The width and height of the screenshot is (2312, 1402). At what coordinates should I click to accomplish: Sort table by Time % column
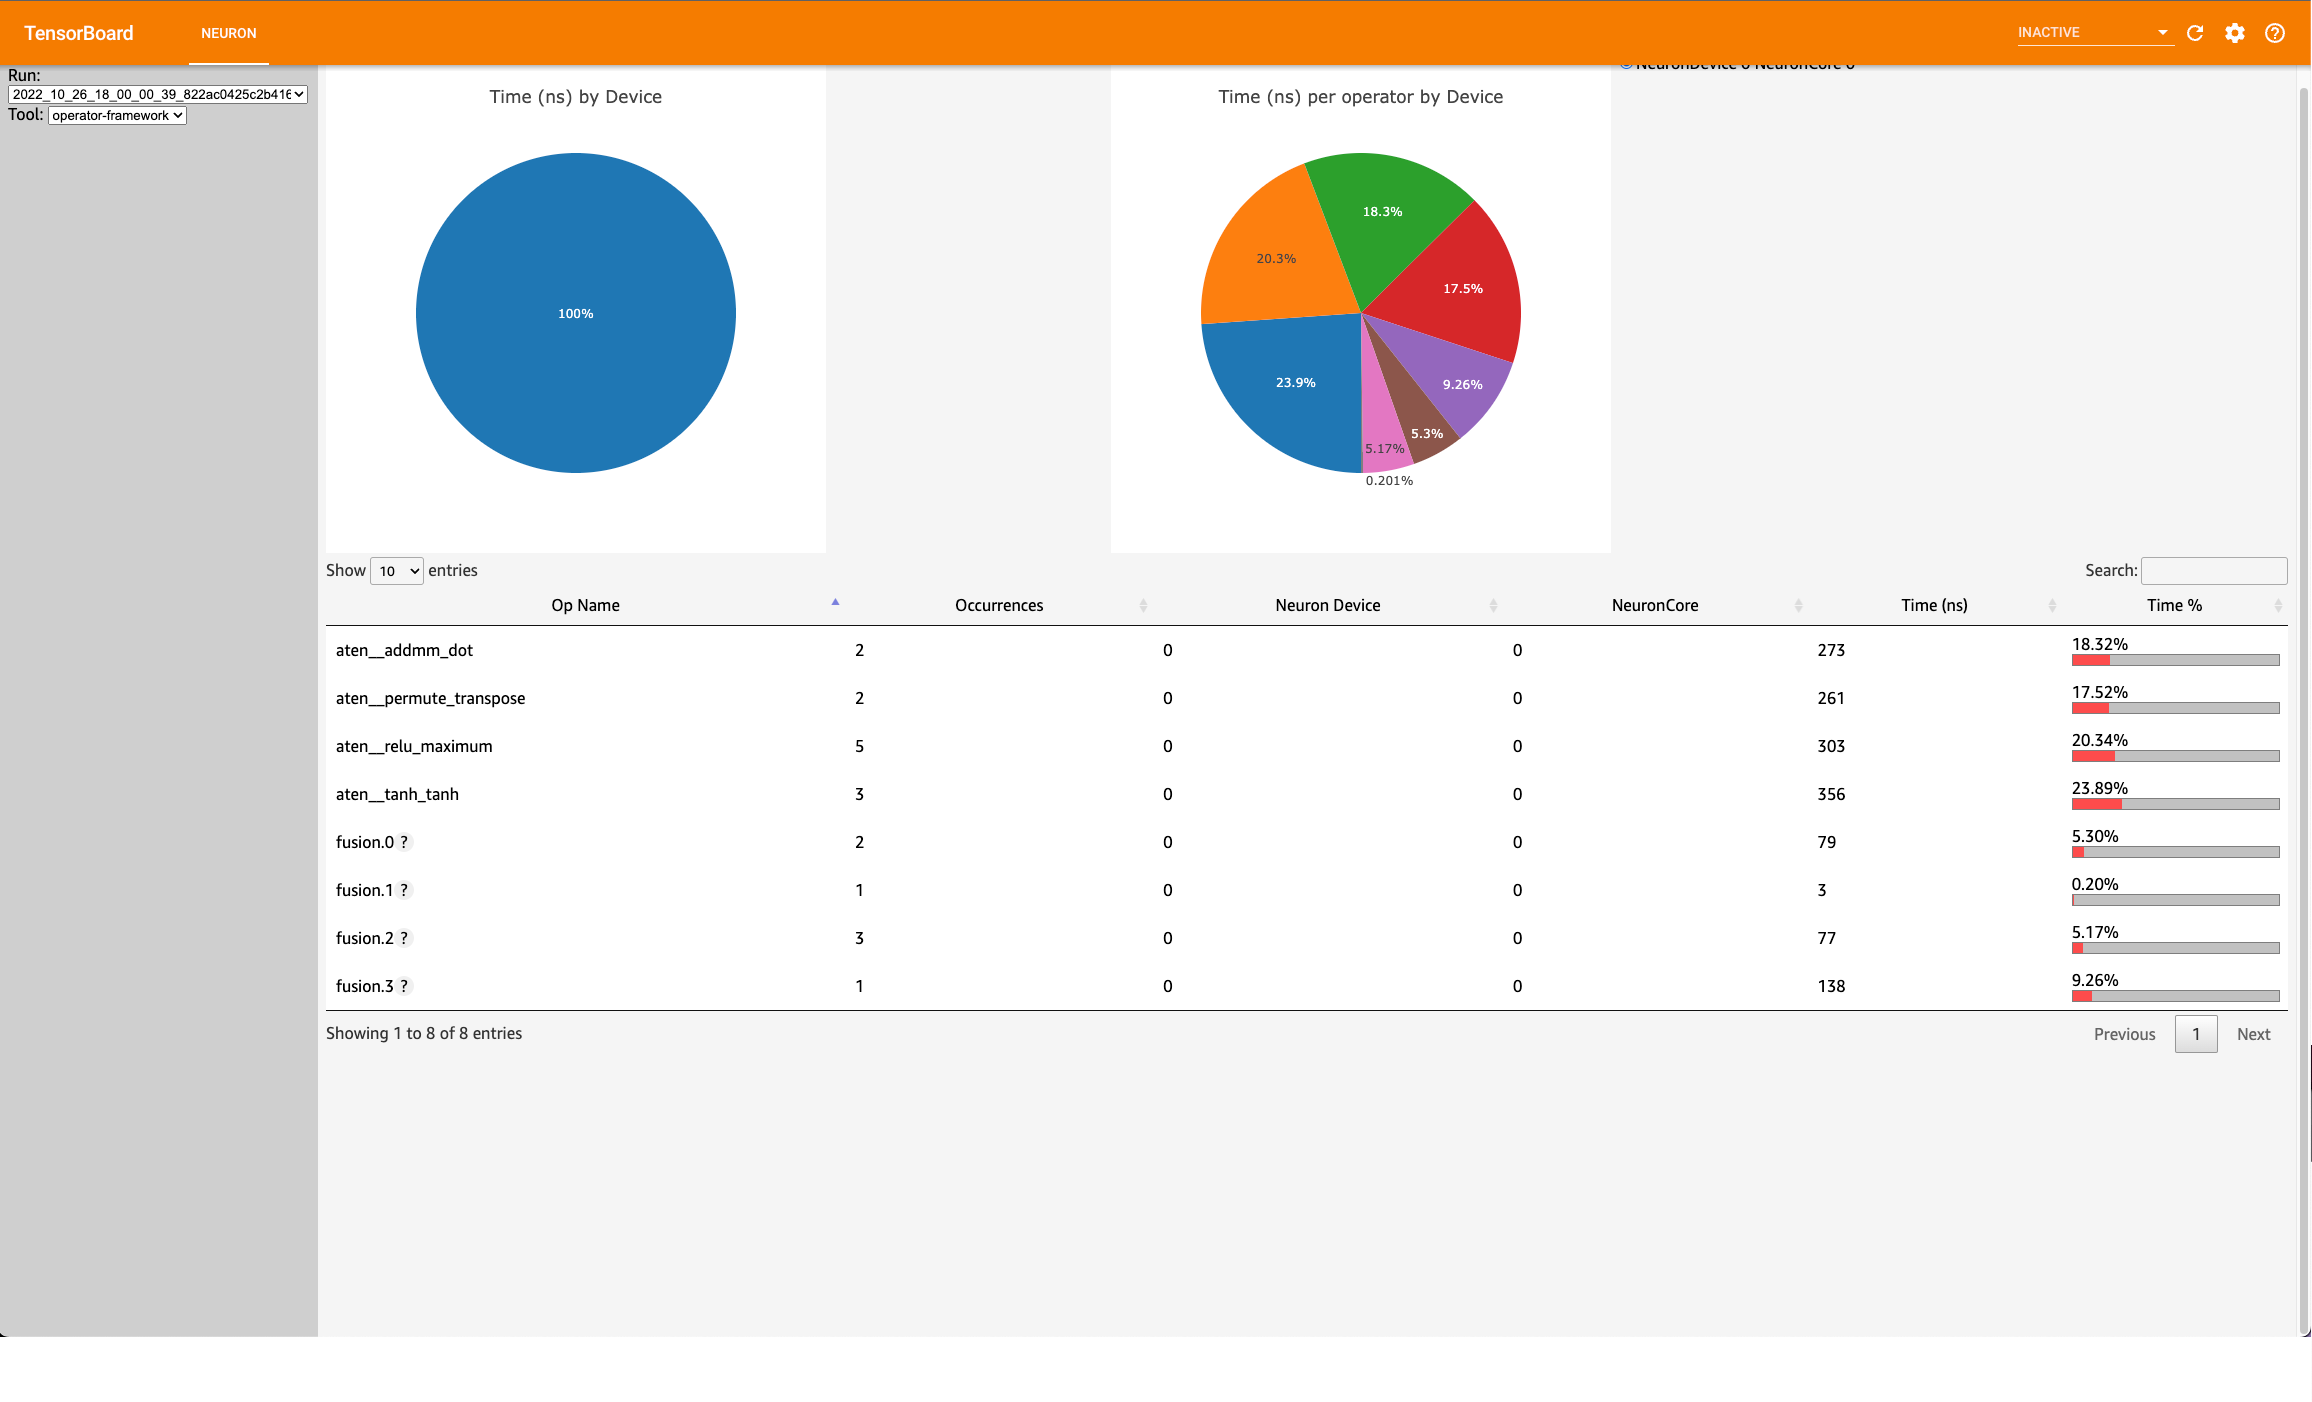click(x=2174, y=605)
